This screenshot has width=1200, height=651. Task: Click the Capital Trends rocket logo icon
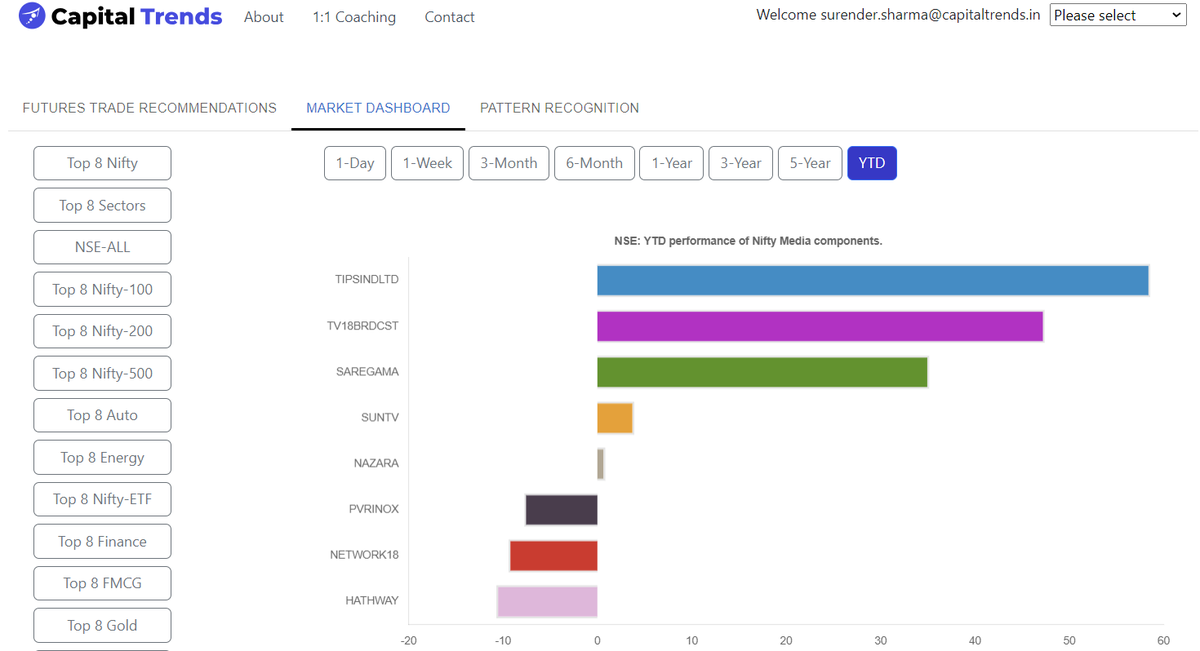coord(32,16)
